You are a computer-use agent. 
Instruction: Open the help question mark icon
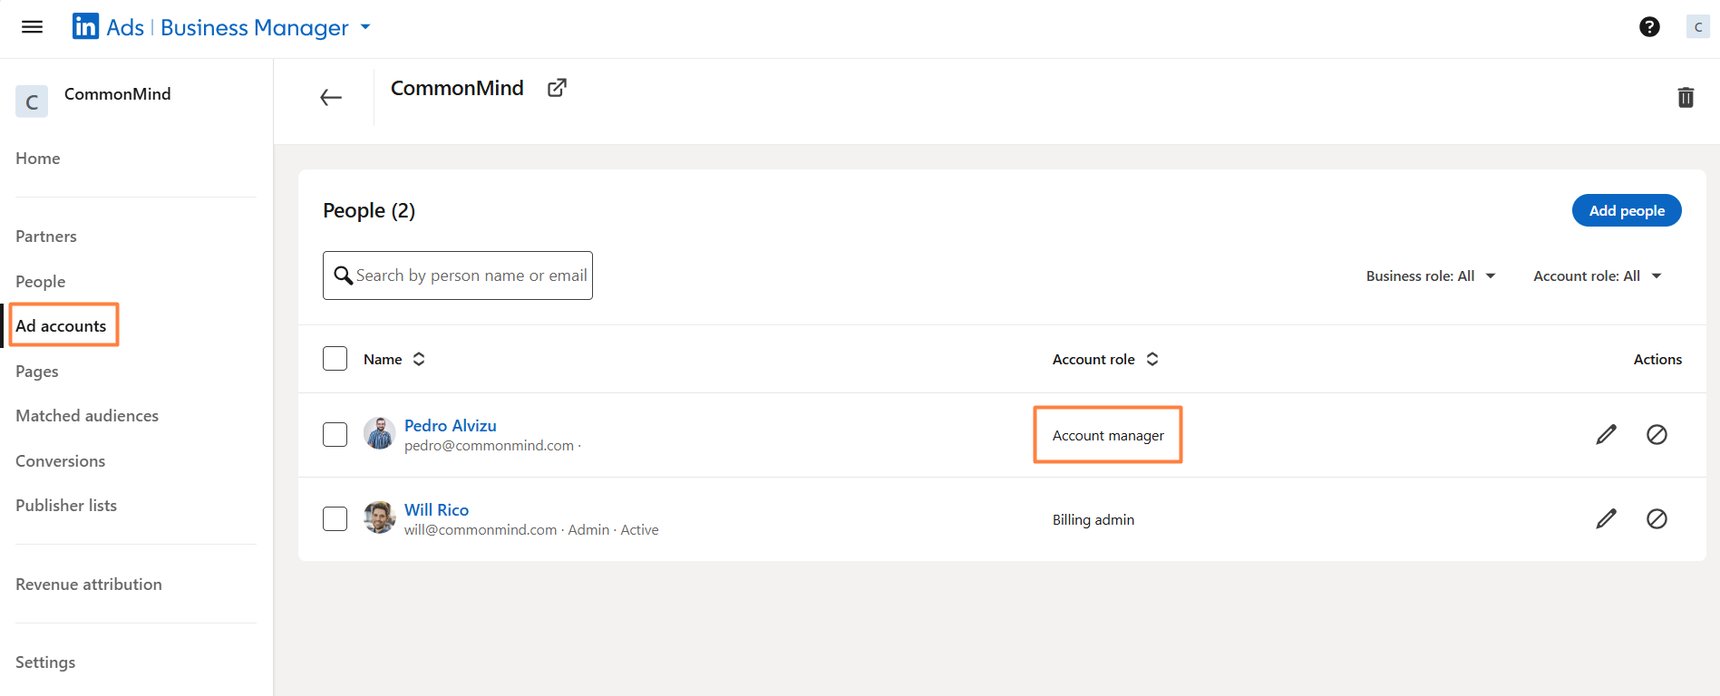pos(1649,27)
